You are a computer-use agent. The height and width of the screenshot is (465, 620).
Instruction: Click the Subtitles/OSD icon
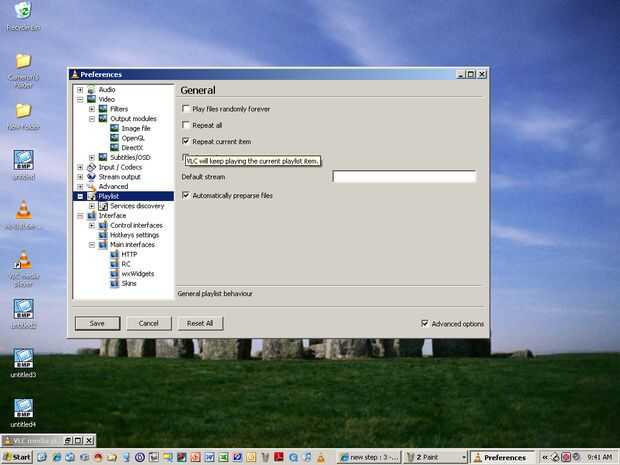103,157
